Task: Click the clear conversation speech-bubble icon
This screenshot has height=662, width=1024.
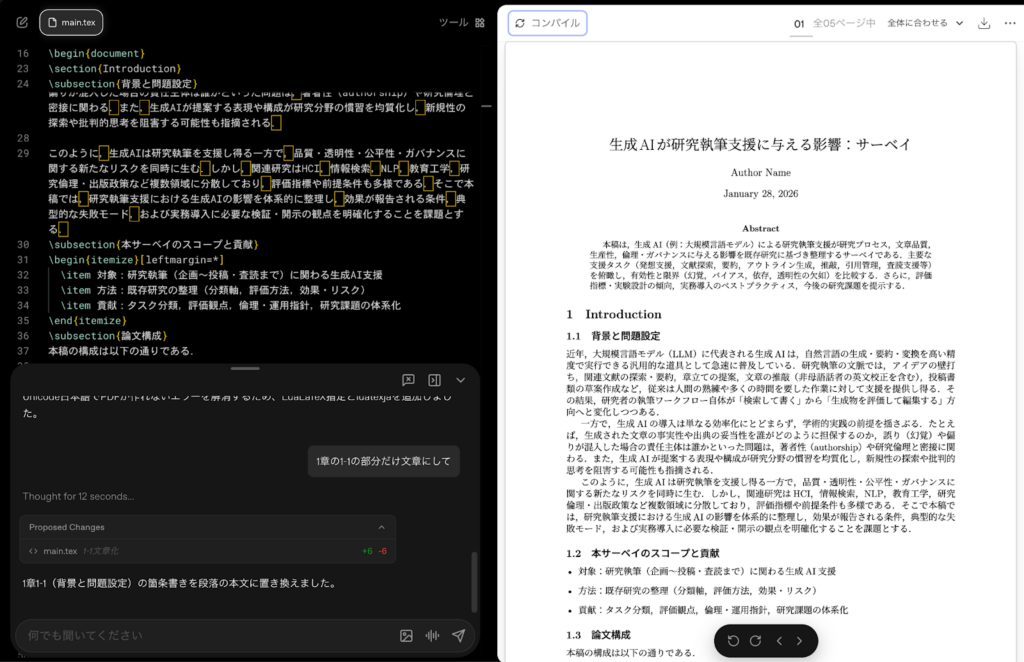Action: [x=407, y=381]
